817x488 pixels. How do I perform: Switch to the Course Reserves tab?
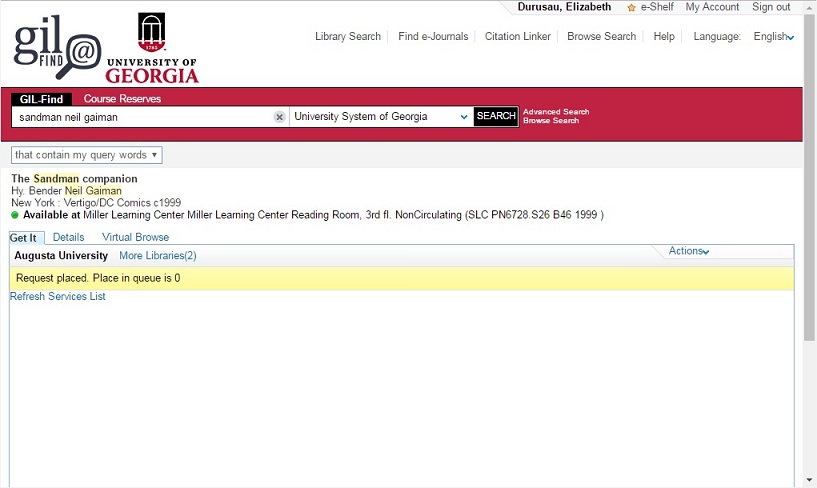pos(122,99)
